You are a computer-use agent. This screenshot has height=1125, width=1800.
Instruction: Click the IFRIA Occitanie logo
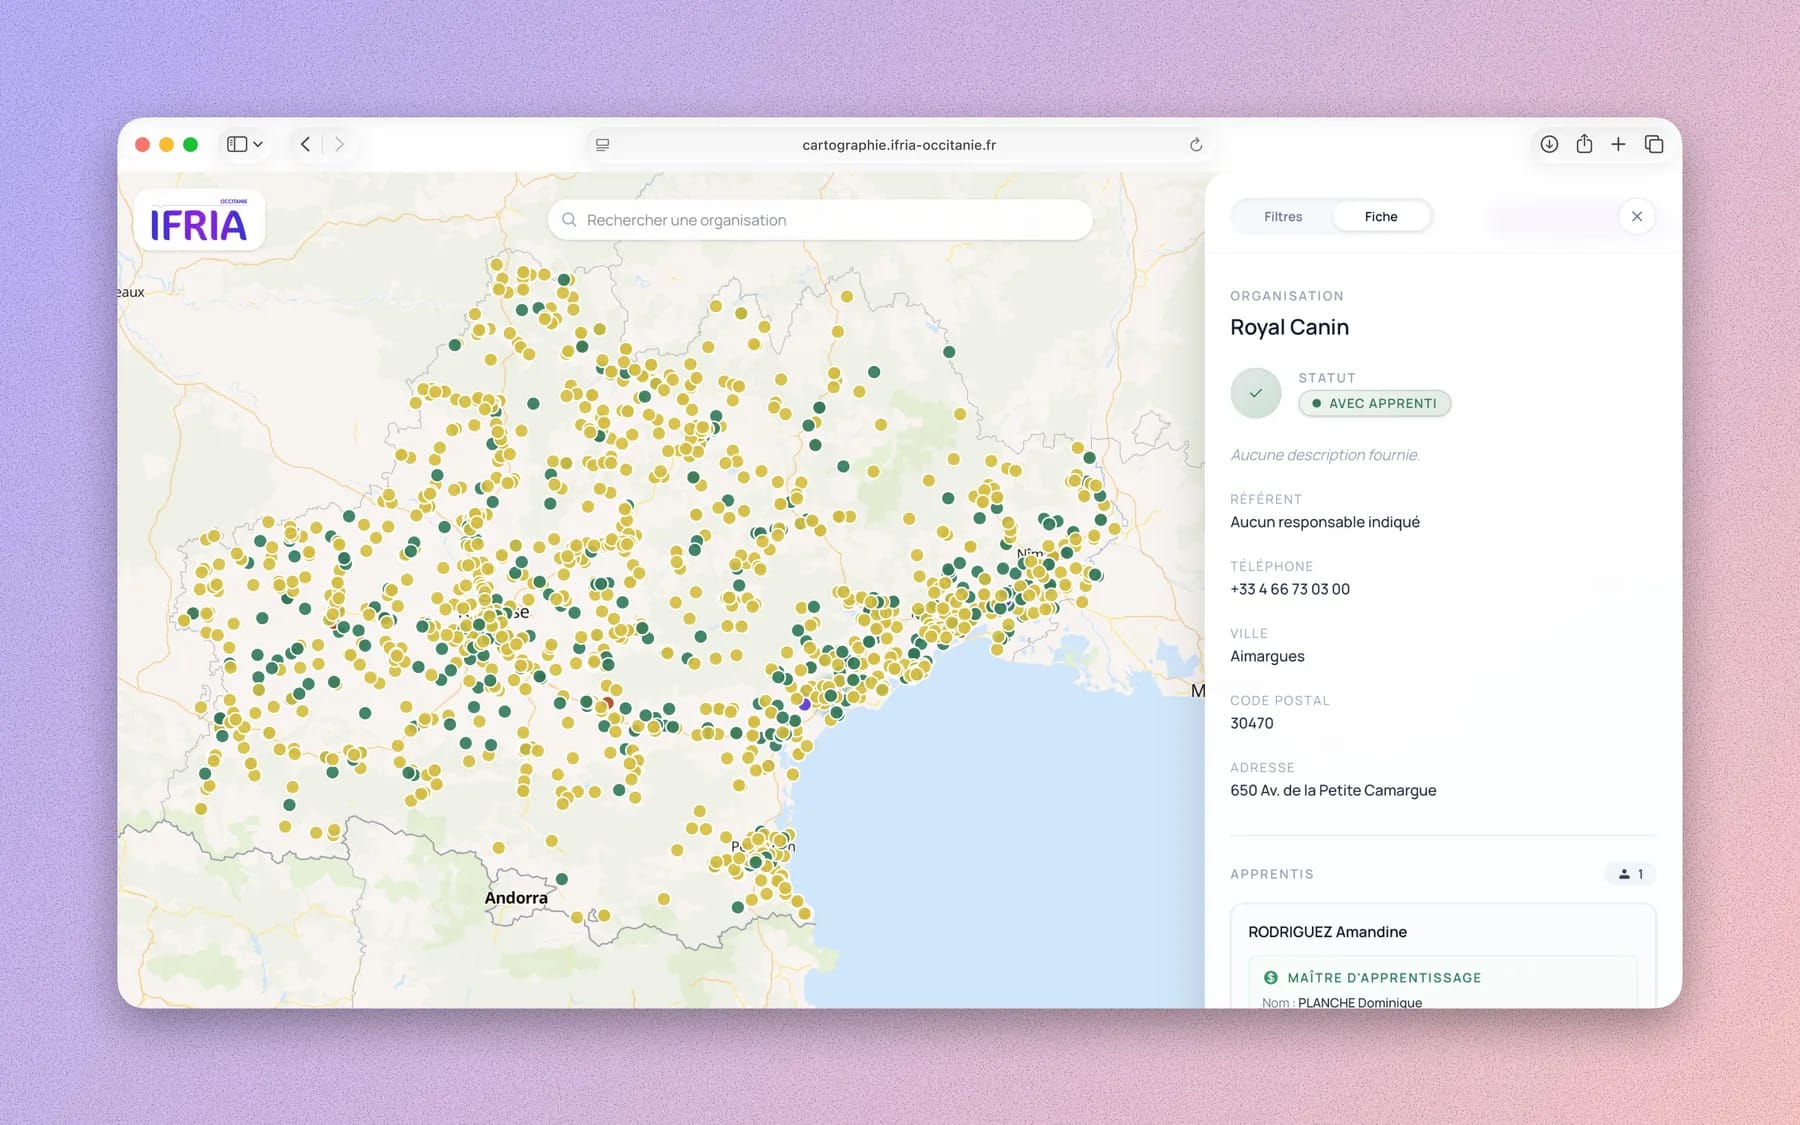coord(199,220)
